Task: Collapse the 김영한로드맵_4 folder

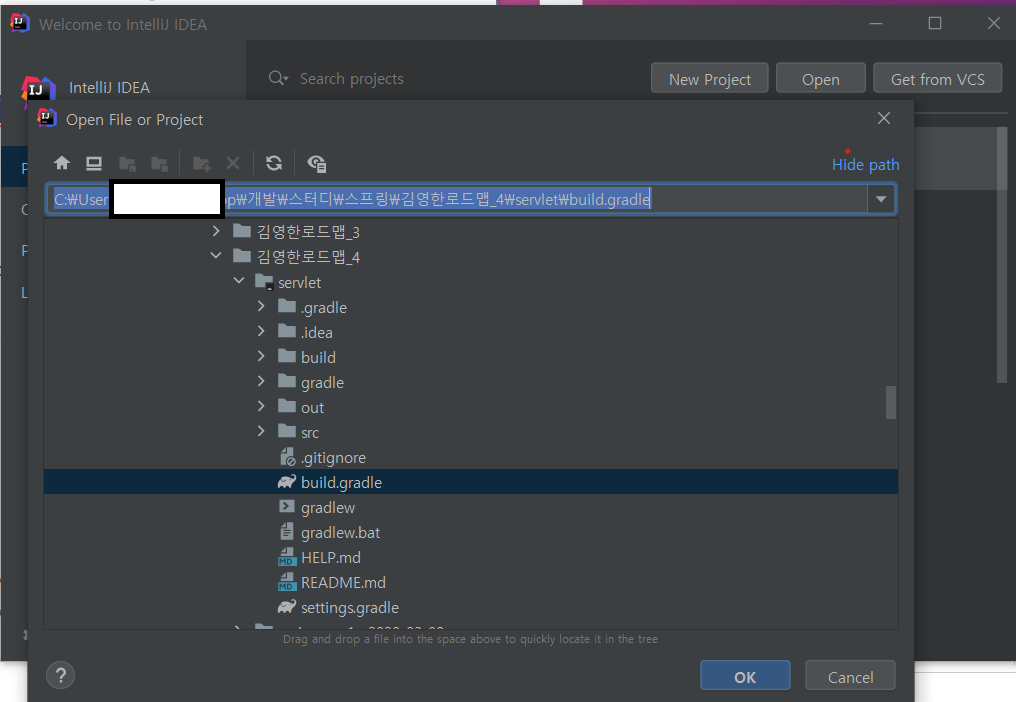Action: [216, 255]
